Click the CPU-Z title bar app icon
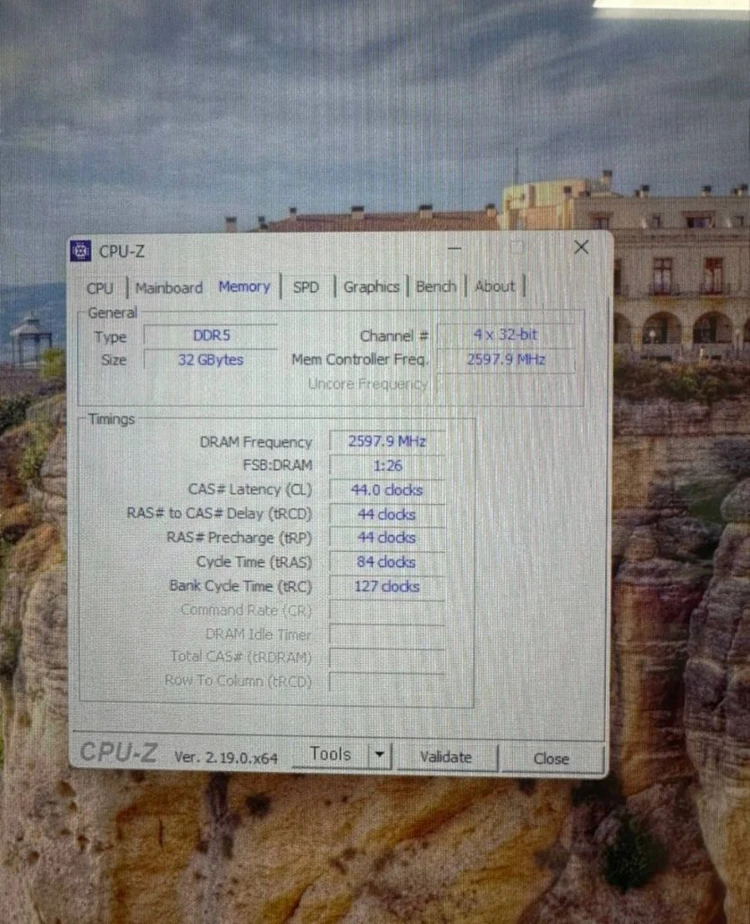This screenshot has width=750, height=924. point(81,250)
